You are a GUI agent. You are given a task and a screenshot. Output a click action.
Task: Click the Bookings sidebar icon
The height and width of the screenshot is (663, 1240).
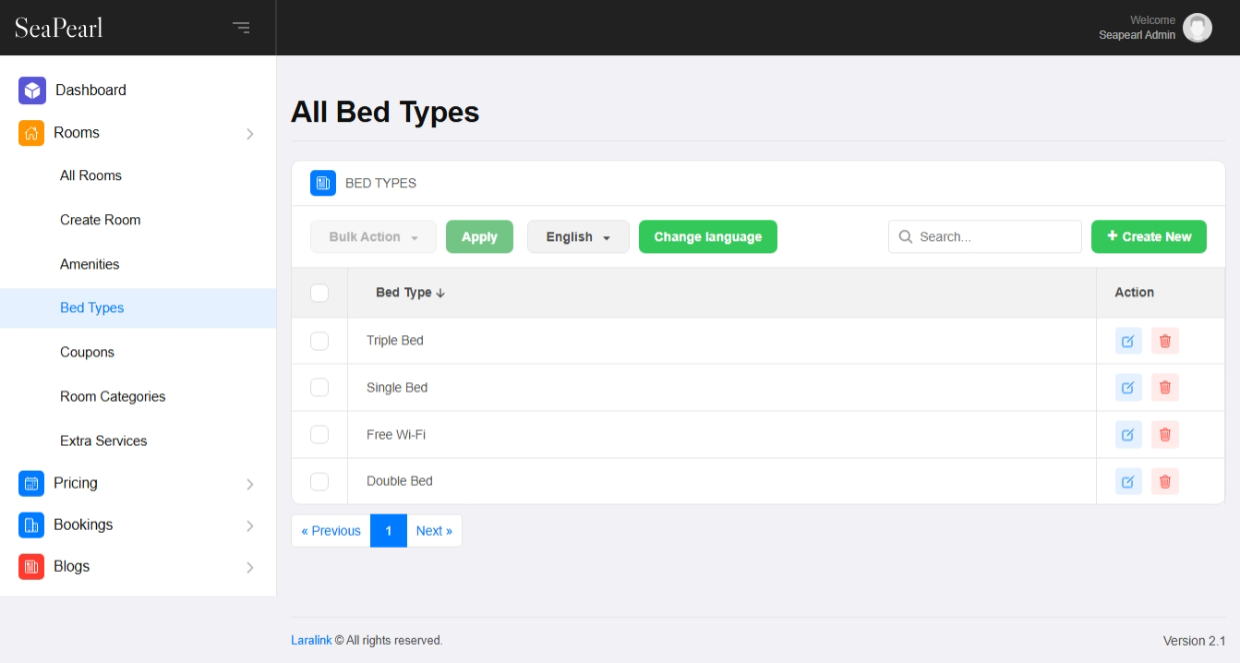click(32, 525)
